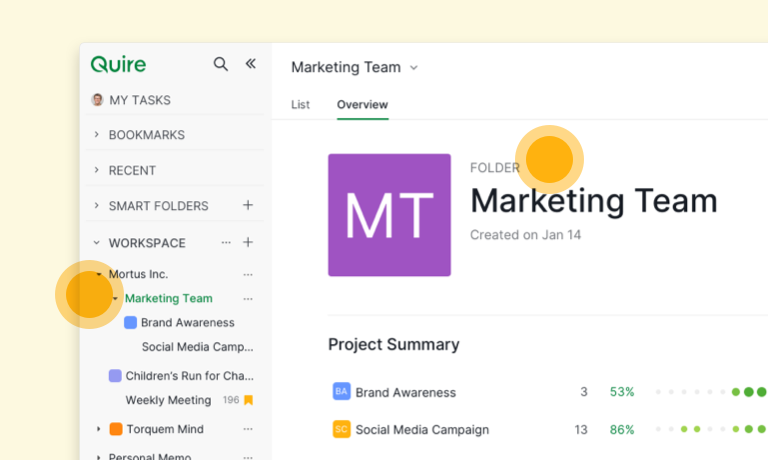Click the Created on Jan 14 text
This screenshot has height=460, width=768.
[526, 235]
